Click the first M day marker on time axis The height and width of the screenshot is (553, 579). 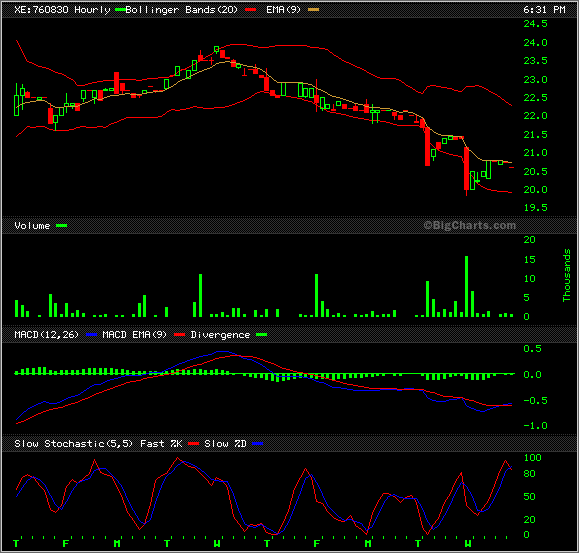click(x=117, y=543)
